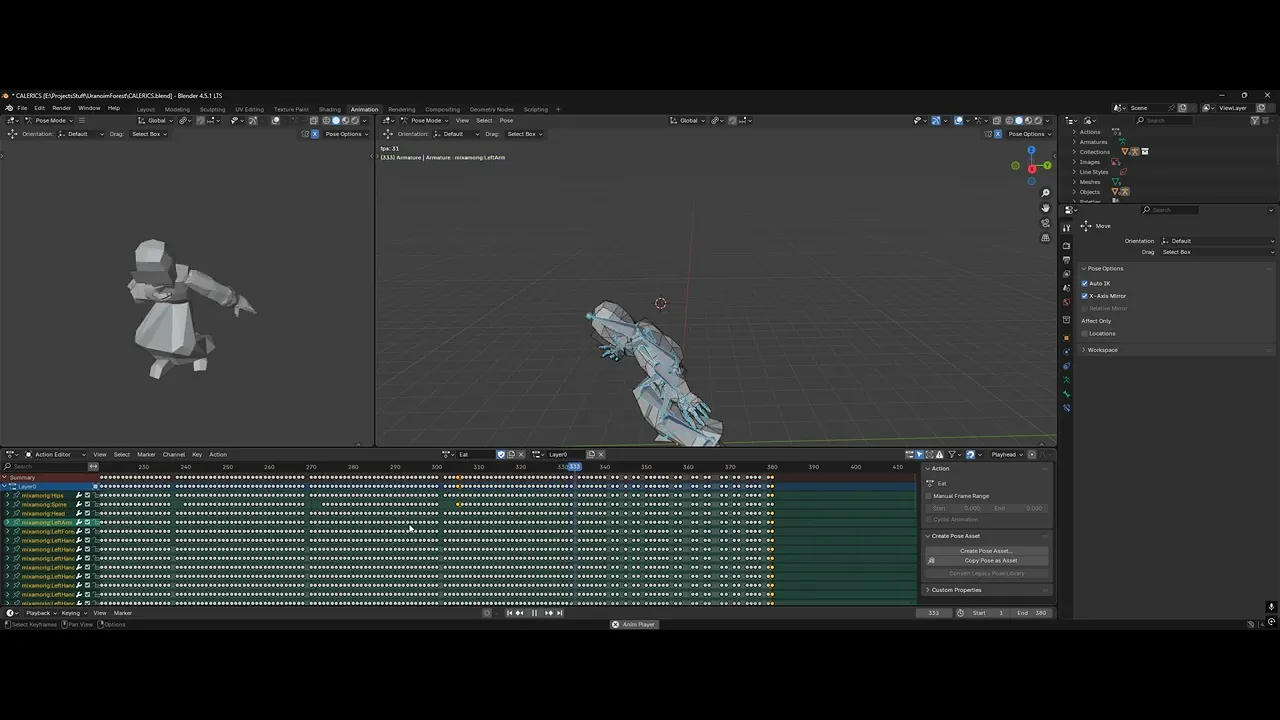The height and width of the screenshot is (720, 1280).
Task: Expand the Meshes row in the outliner
Action: [x=1074, y=182]
